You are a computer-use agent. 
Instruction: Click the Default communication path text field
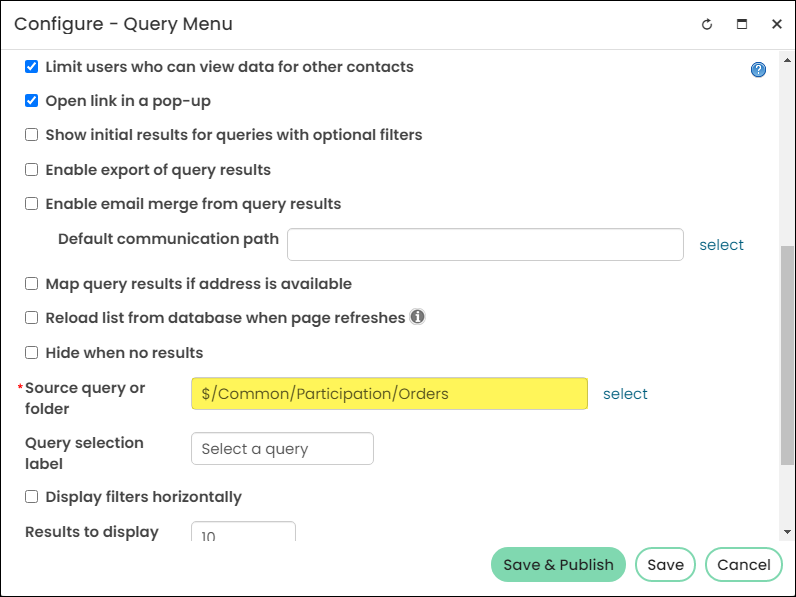(x=485, y=245)
